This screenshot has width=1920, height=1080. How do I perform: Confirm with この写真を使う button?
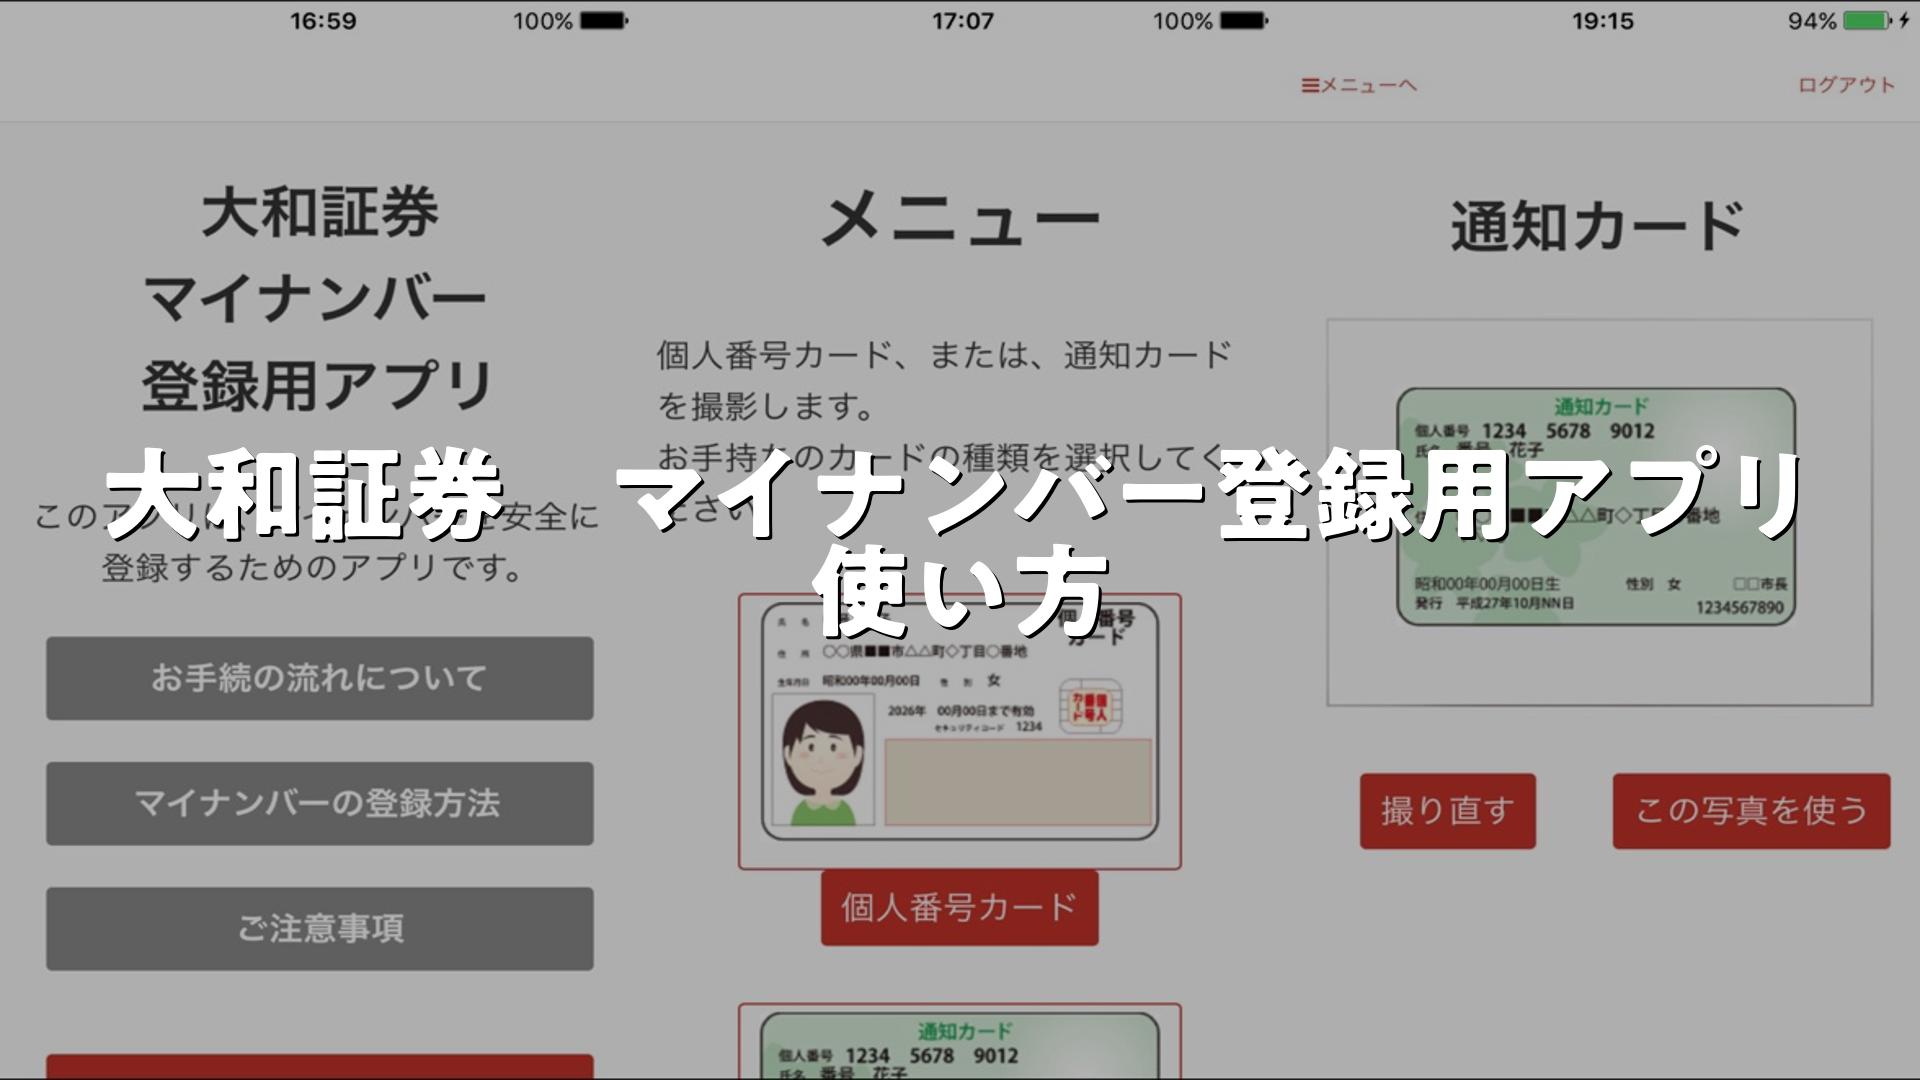click(x=1750, y=810)
